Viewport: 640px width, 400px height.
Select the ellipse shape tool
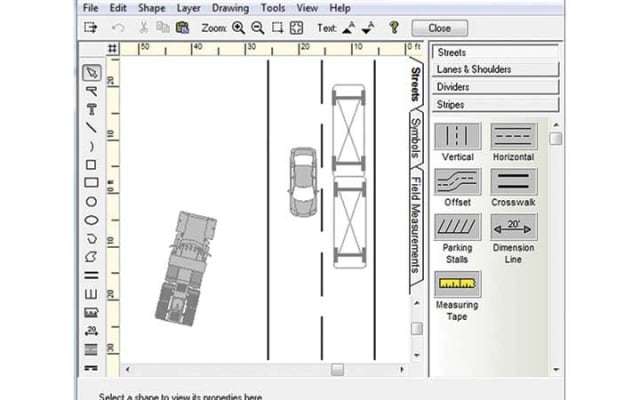[x=91, y=219]
